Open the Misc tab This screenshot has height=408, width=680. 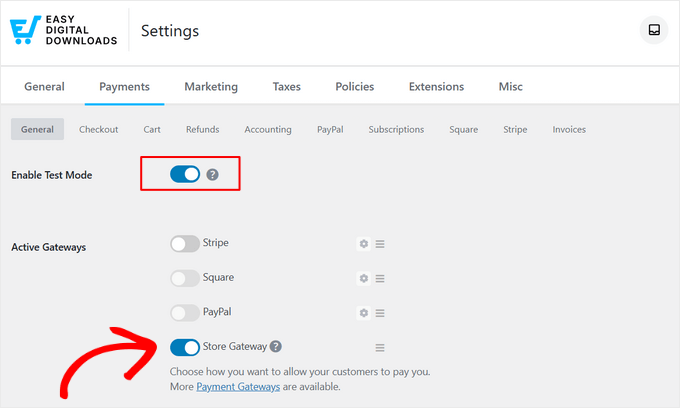(x=510, y=86)
